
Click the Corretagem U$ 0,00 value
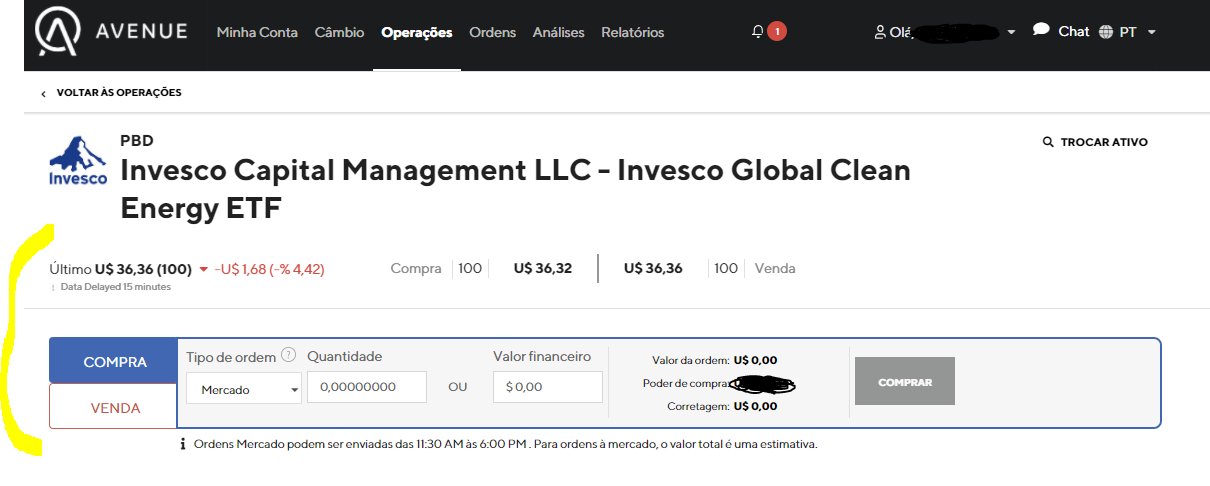[x=755, y=406]
